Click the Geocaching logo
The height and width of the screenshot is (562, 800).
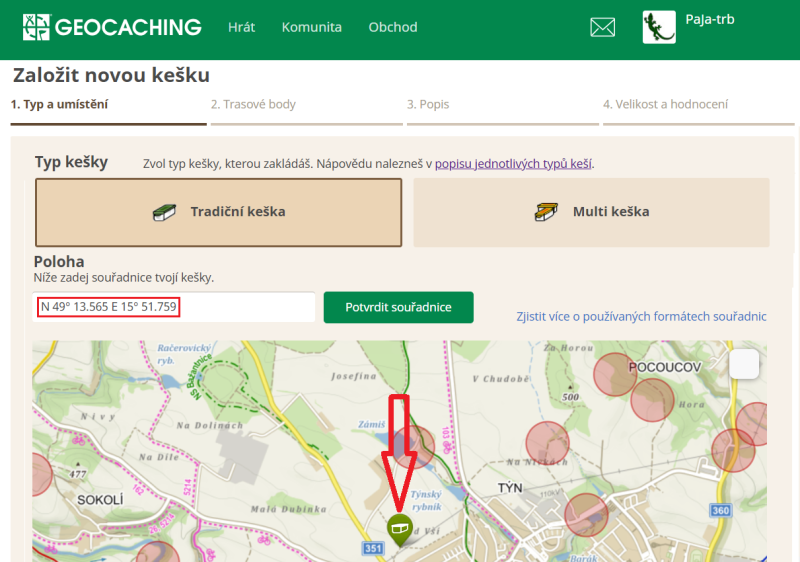(112, 27)
